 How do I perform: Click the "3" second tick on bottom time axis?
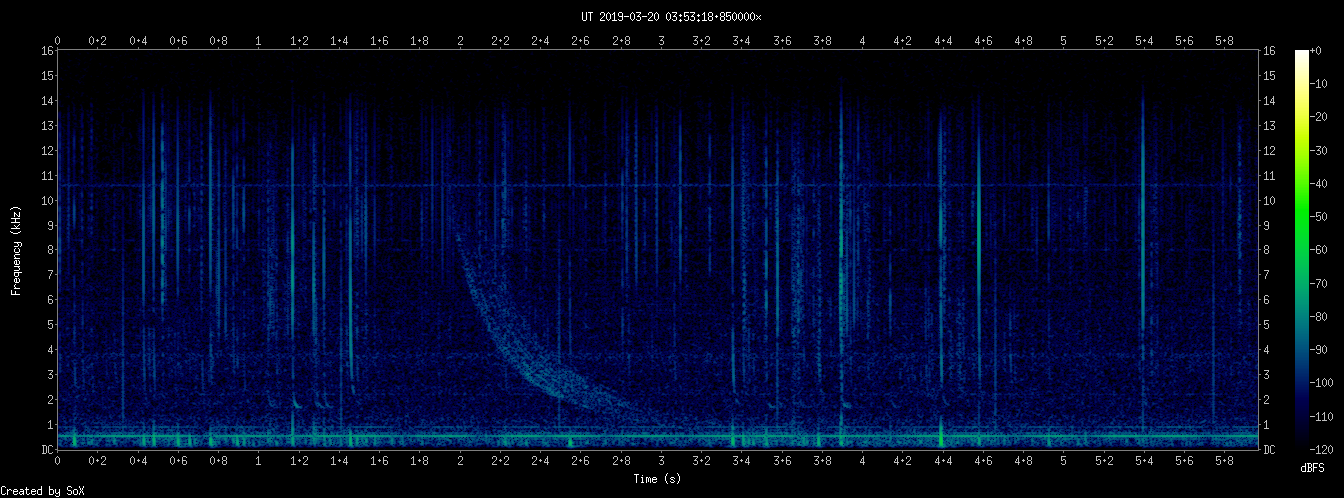(x=661, y=462)
